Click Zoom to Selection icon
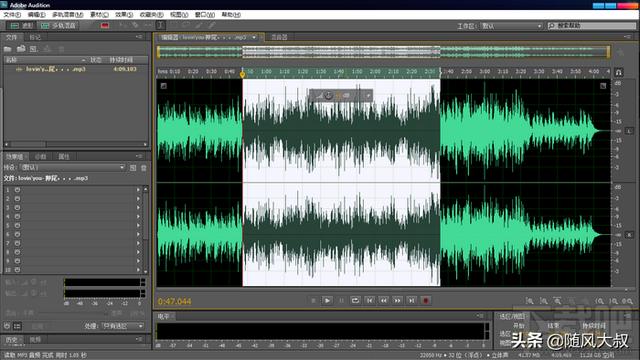The width and height of the screenshot is (640, 360). click(x=627, y=301)
